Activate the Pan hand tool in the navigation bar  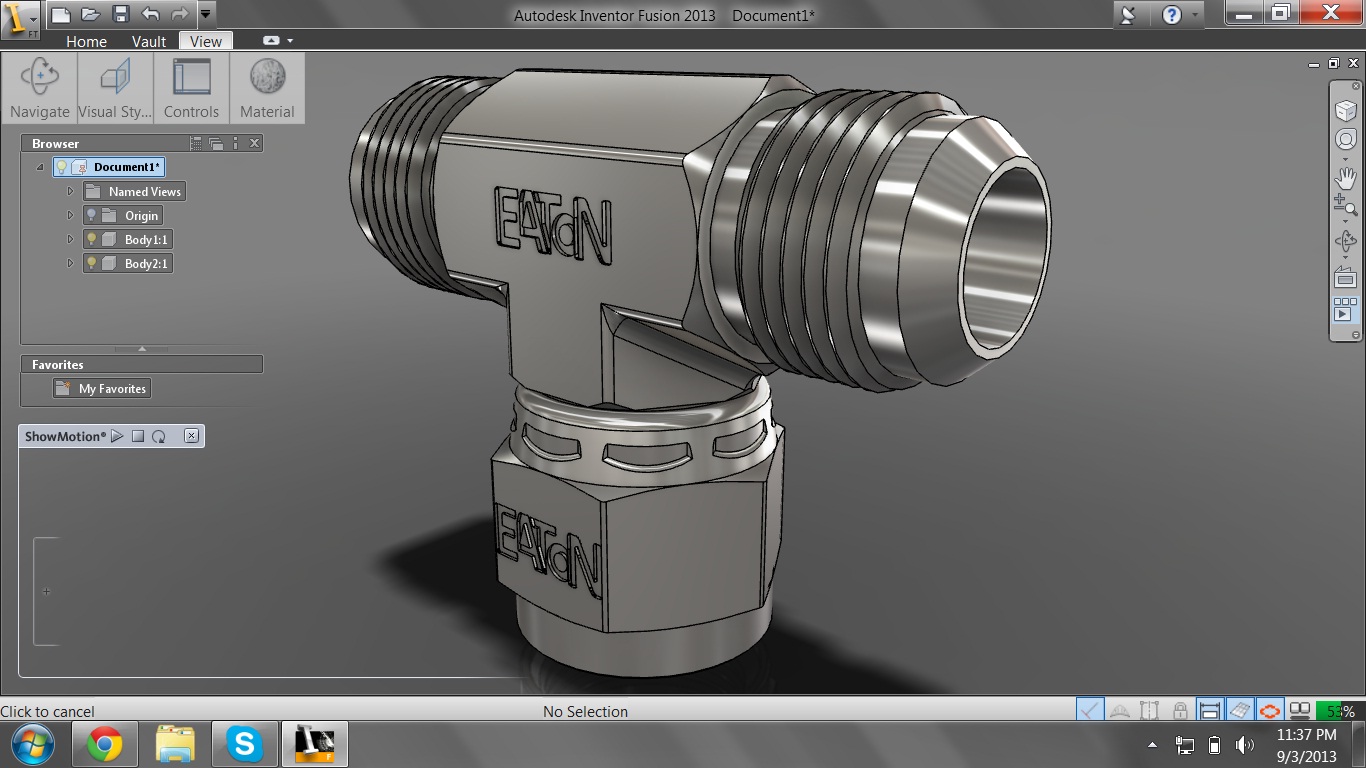point(1345,178)
